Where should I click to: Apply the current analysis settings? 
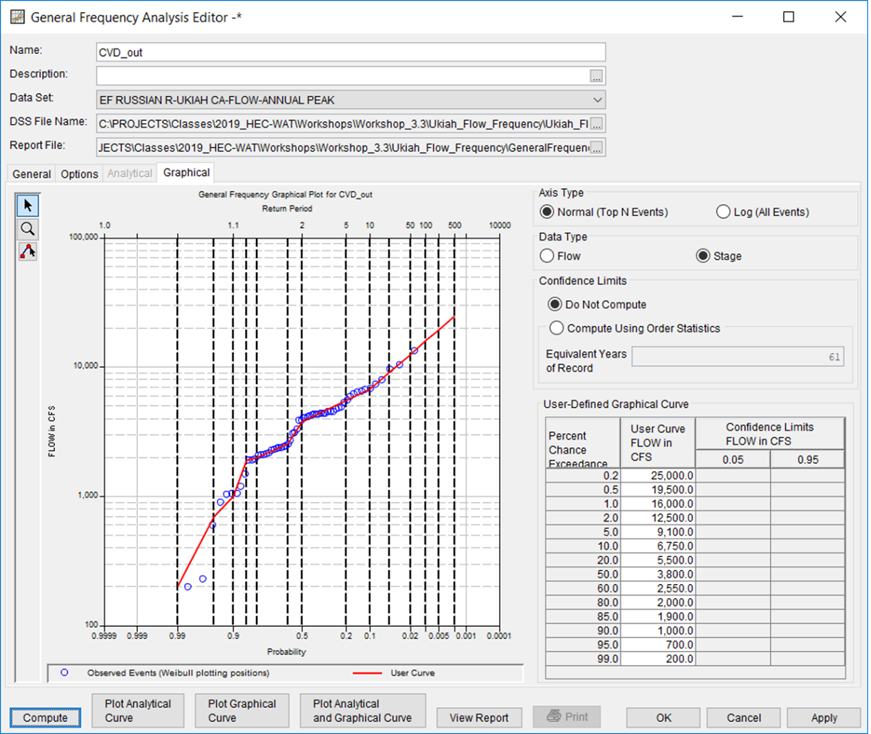pos(823,717)
